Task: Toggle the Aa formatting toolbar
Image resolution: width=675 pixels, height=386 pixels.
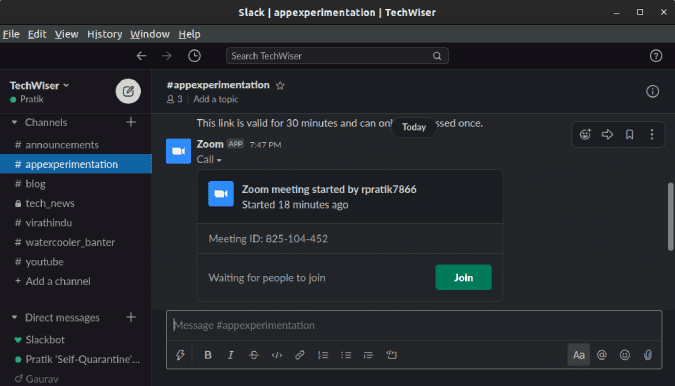Action: pyautogui.click(x=579, y=355)
